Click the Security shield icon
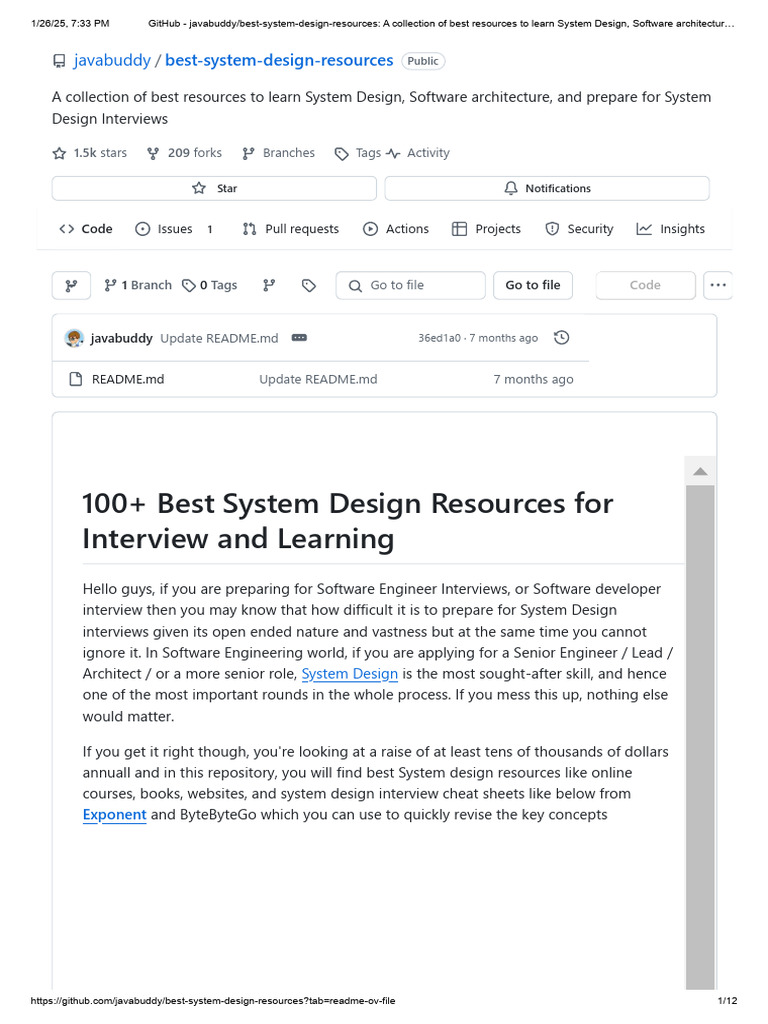768x1024 pixels. [552, 229]
